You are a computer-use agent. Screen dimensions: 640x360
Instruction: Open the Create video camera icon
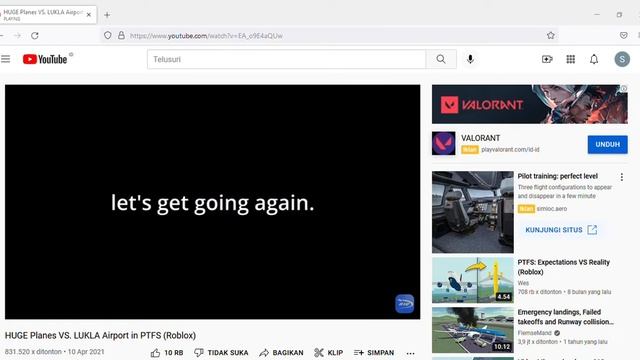click(x=547, y=59)
